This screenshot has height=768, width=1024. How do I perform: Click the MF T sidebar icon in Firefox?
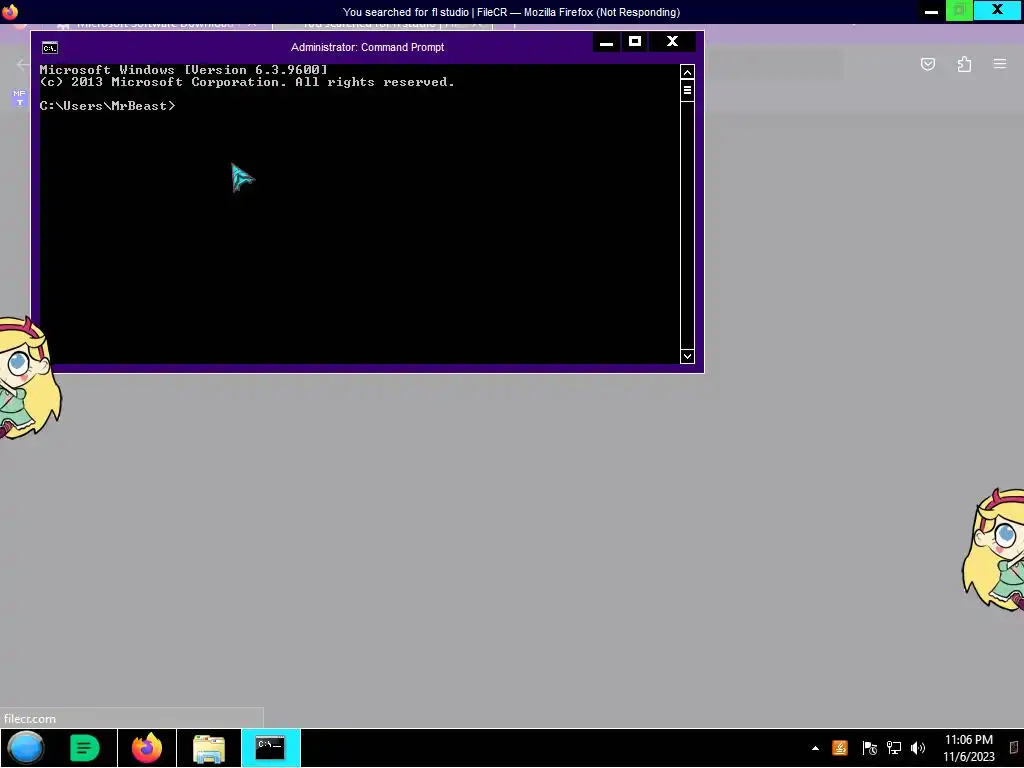click(19, 98)
